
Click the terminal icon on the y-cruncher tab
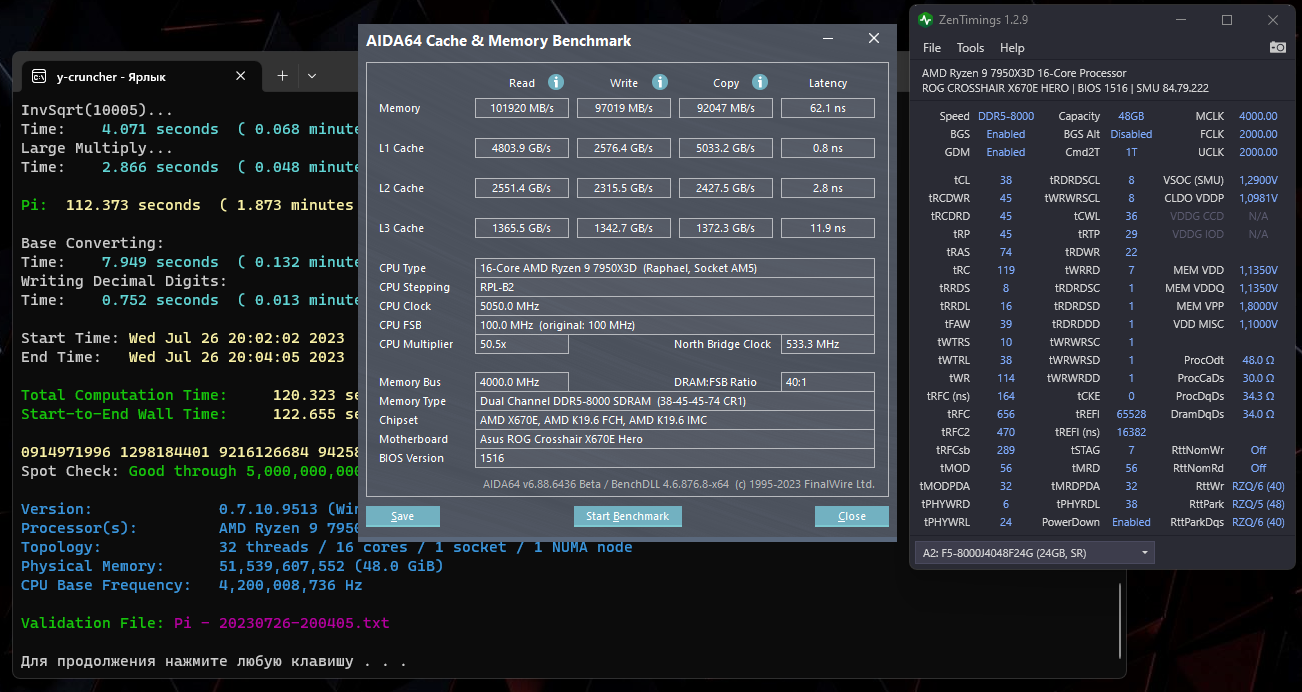[39, 76]
